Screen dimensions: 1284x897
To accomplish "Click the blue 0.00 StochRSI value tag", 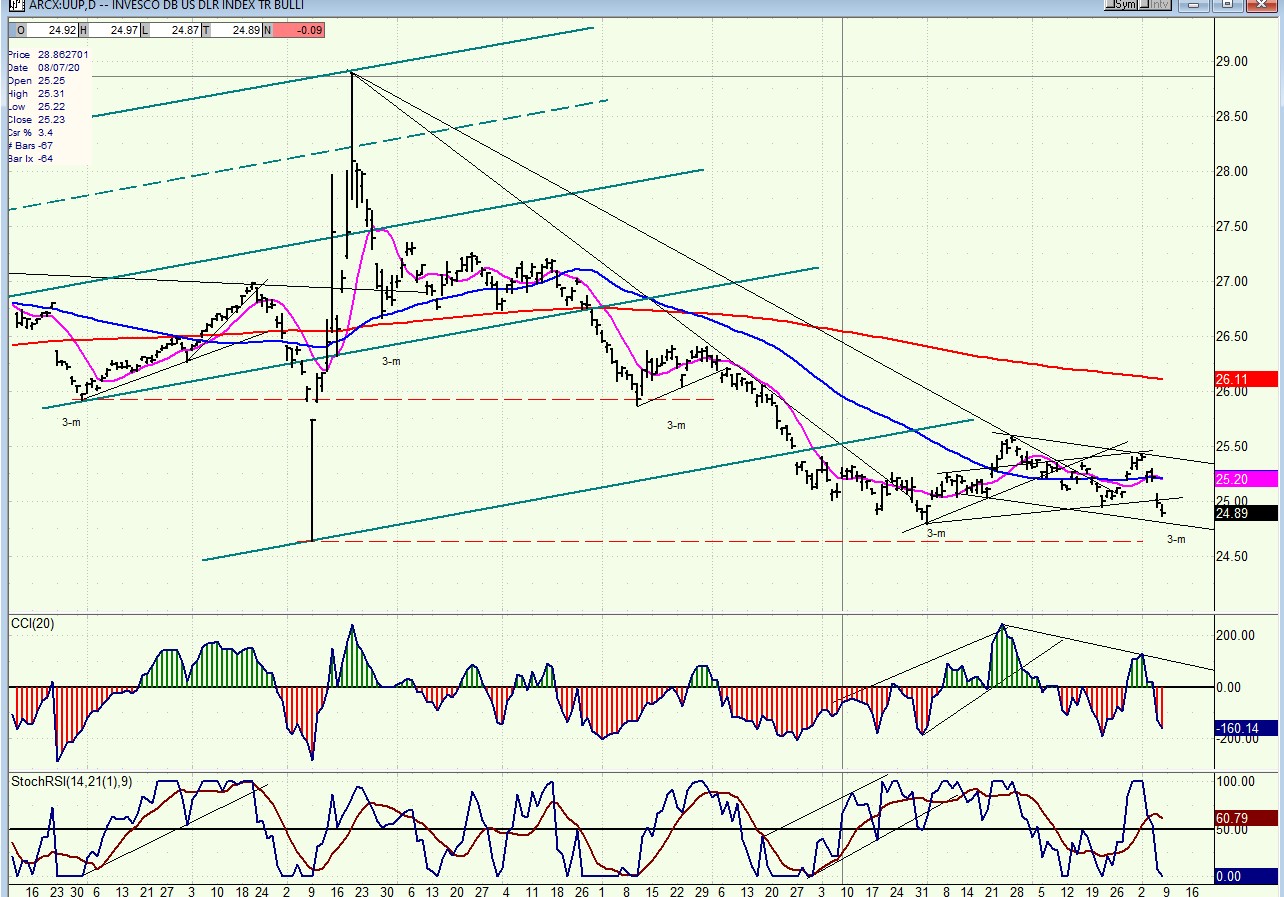I will [x=1245, y=877].
